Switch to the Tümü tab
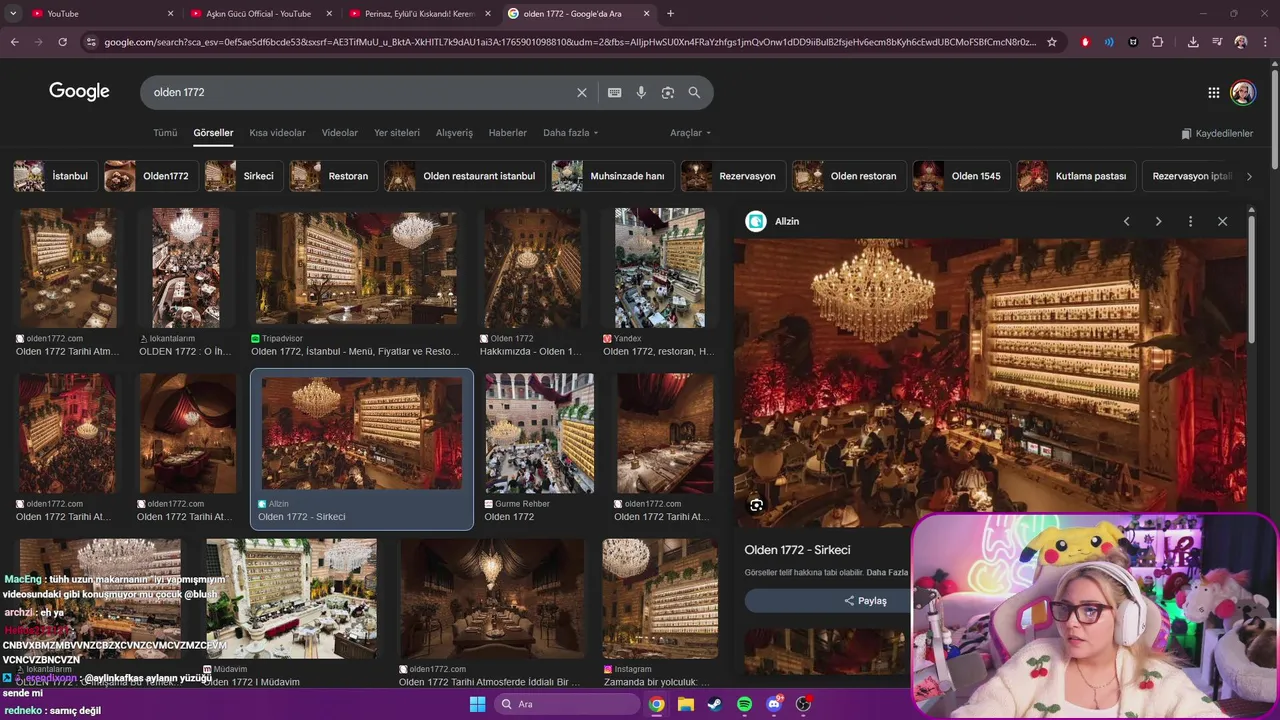Viewport: 1280px width, 720px height. click(x=165, y=133)
